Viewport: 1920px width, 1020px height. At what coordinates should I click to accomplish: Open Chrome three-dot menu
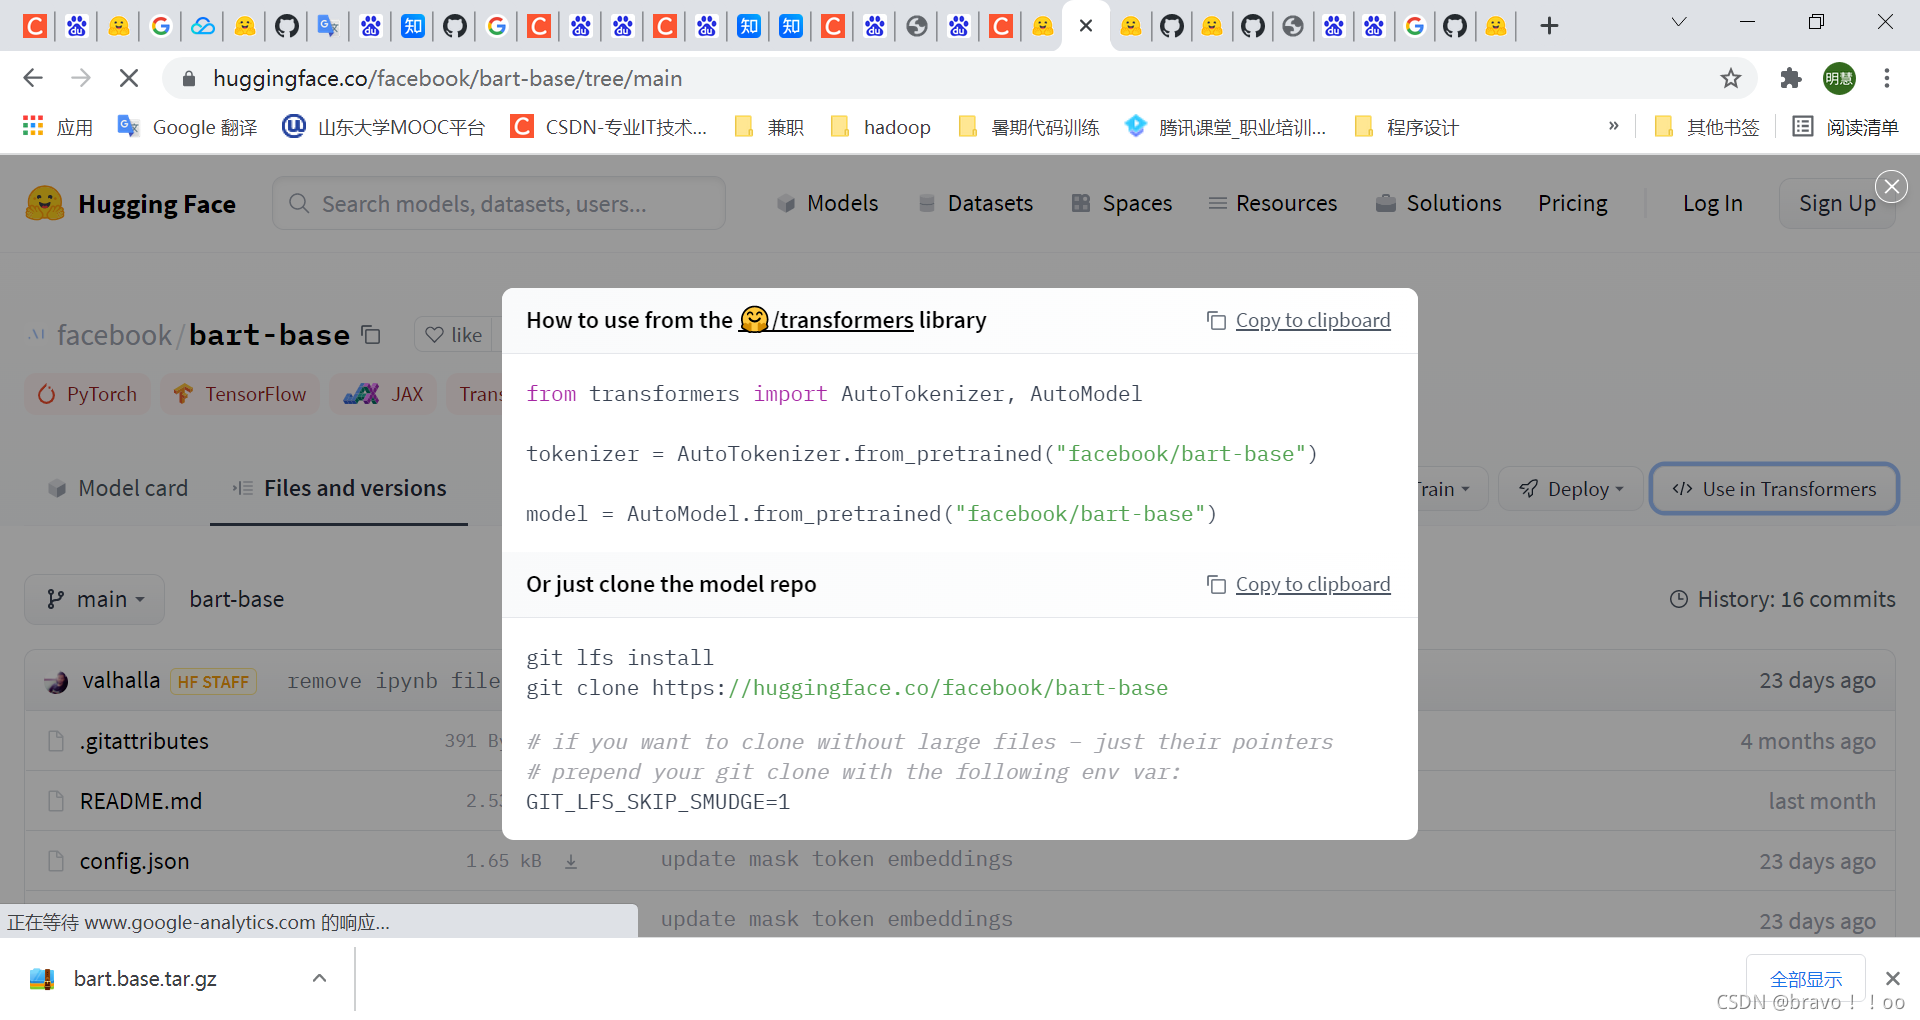(1887, 78)
